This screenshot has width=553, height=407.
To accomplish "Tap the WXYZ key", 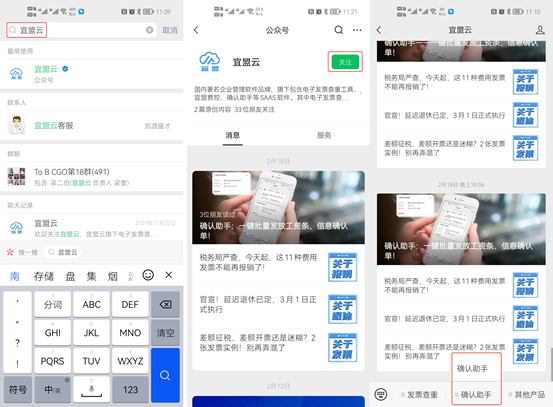I will coord(130,361).
